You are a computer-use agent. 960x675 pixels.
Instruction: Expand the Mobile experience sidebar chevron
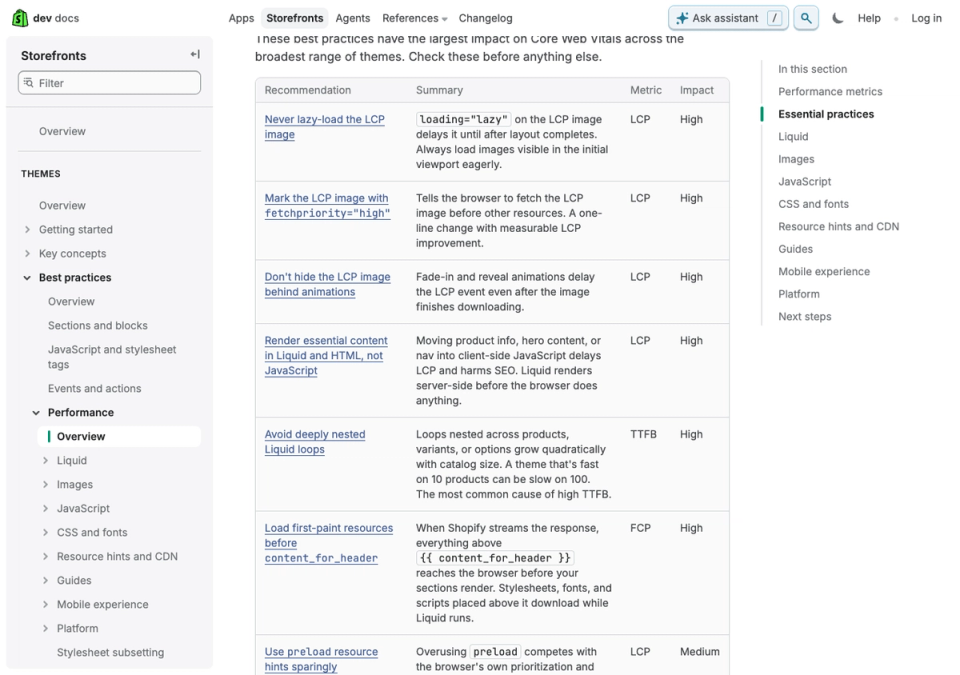click(x=45, y=604)
